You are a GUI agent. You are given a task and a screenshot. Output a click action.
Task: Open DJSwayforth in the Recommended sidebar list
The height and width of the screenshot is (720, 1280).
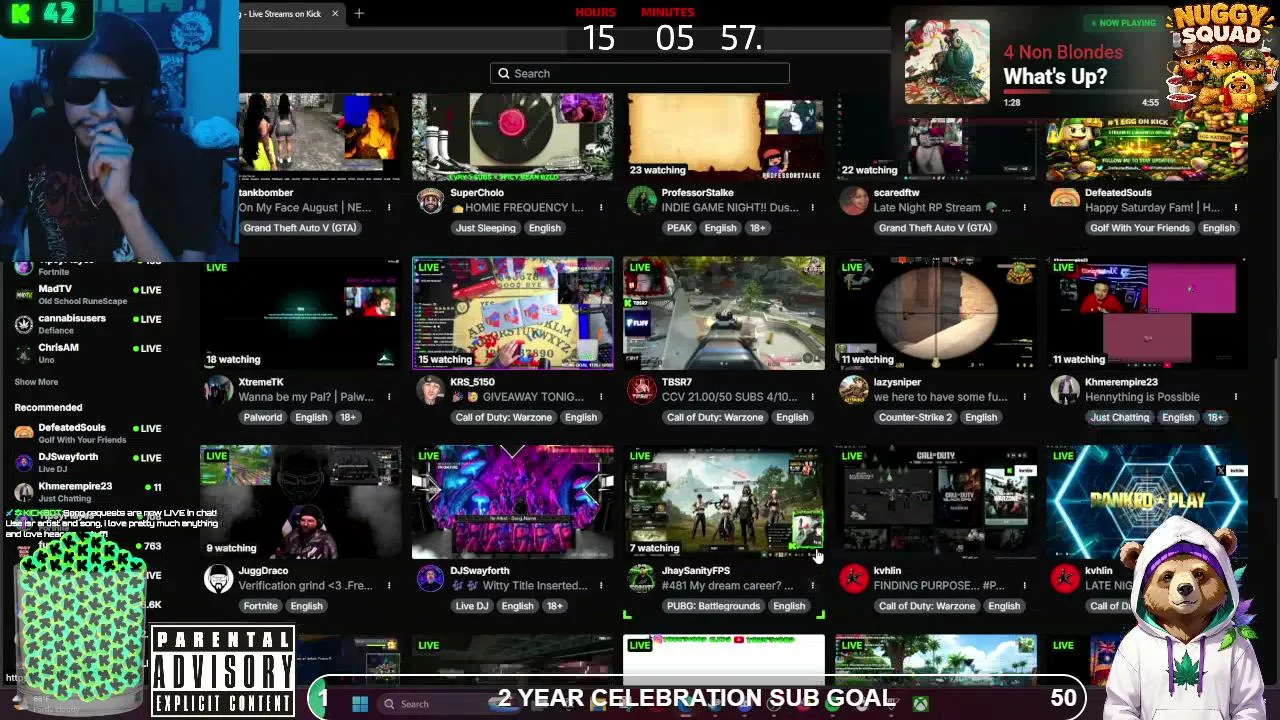pyautogui.click(x=88, y=462)
